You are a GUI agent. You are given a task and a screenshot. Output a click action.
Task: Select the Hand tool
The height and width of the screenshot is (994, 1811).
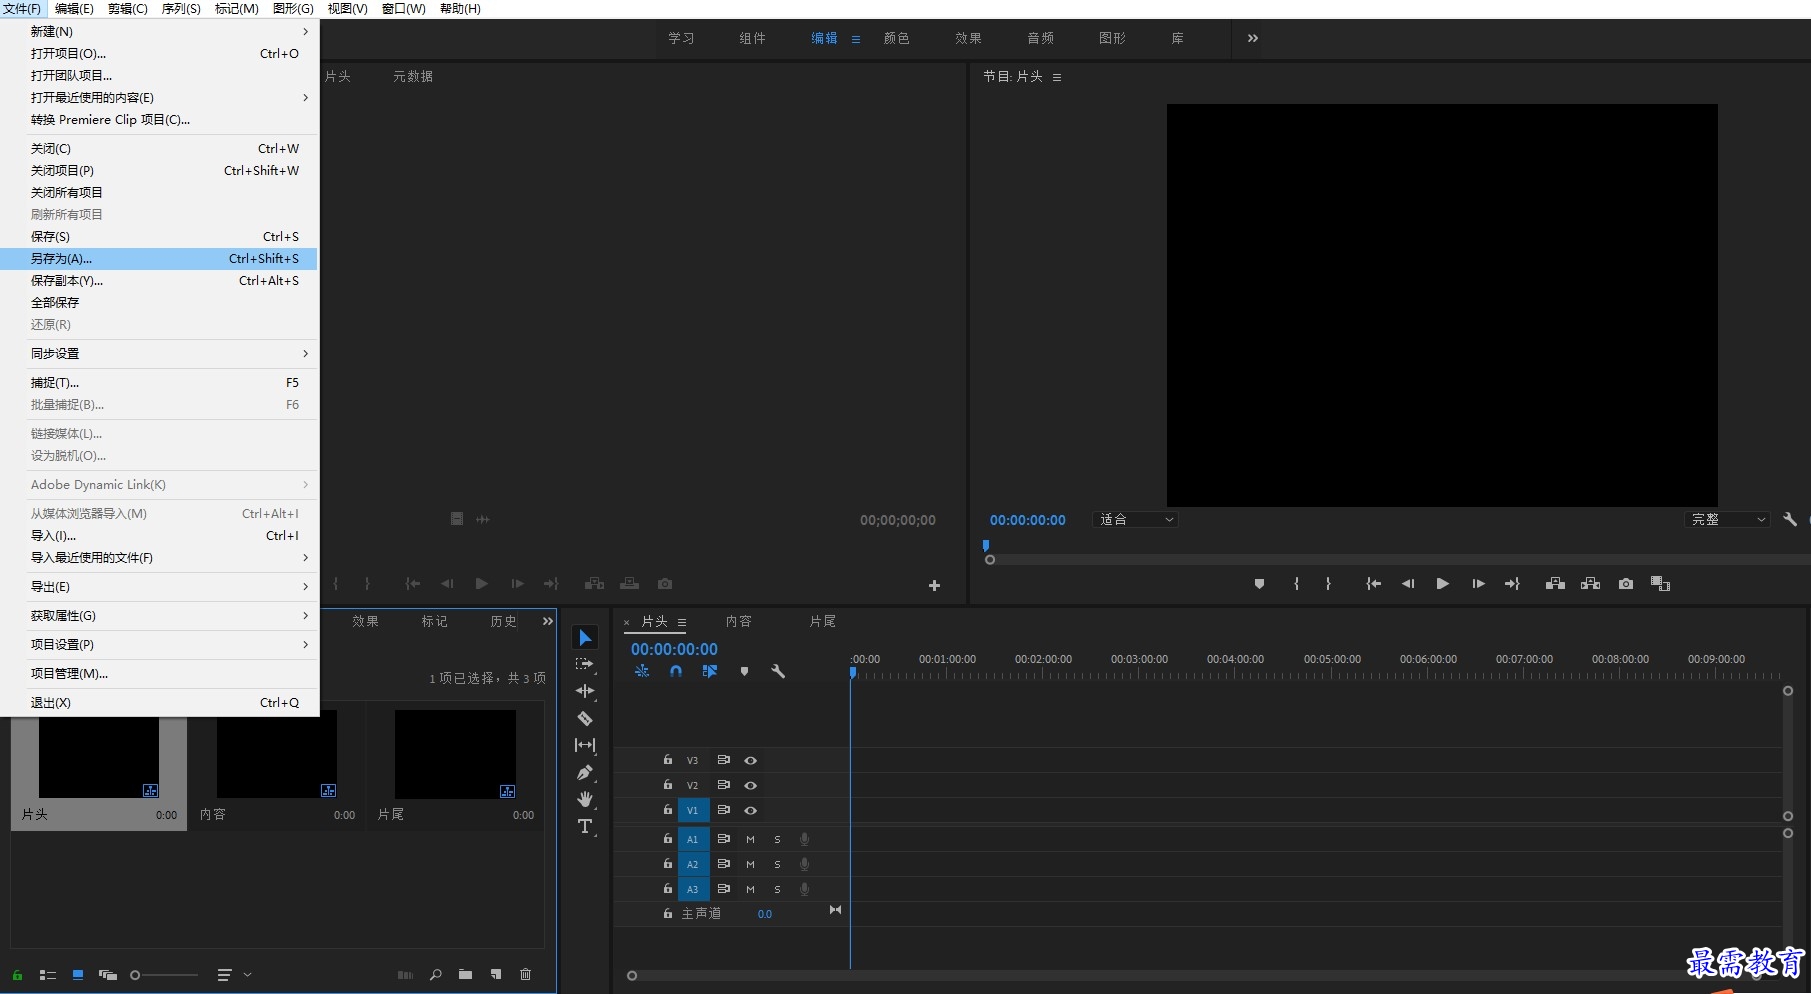[585, 799]
